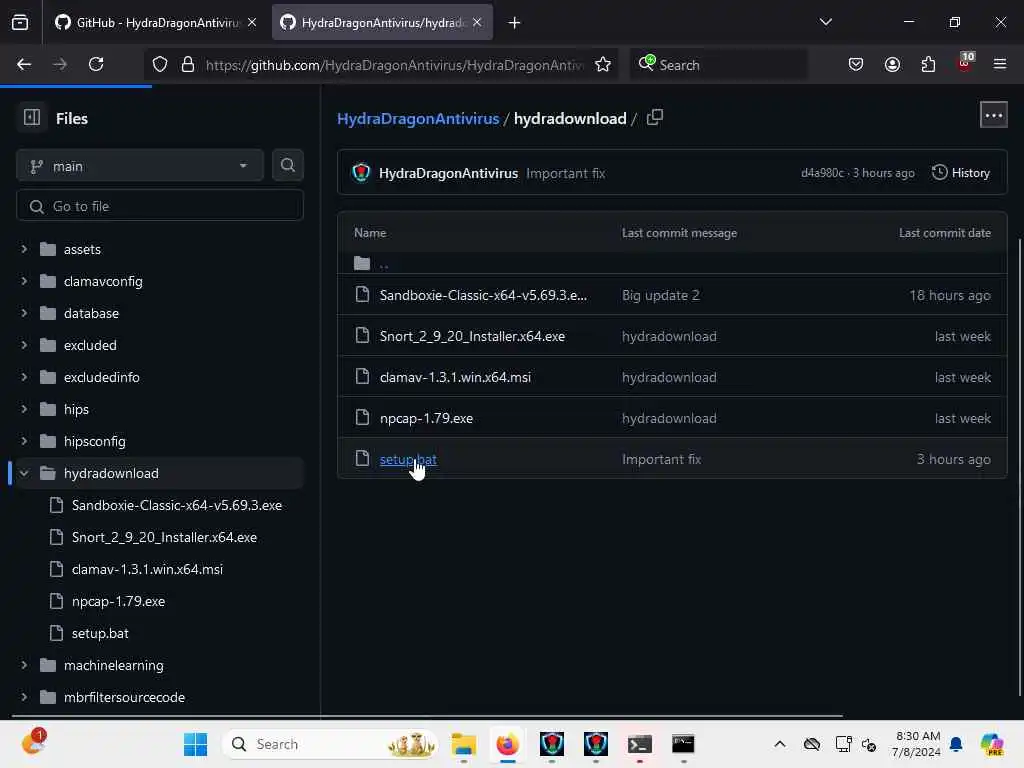1024x768 pixels.
Task: Open commit History
Action: [961, 172]
